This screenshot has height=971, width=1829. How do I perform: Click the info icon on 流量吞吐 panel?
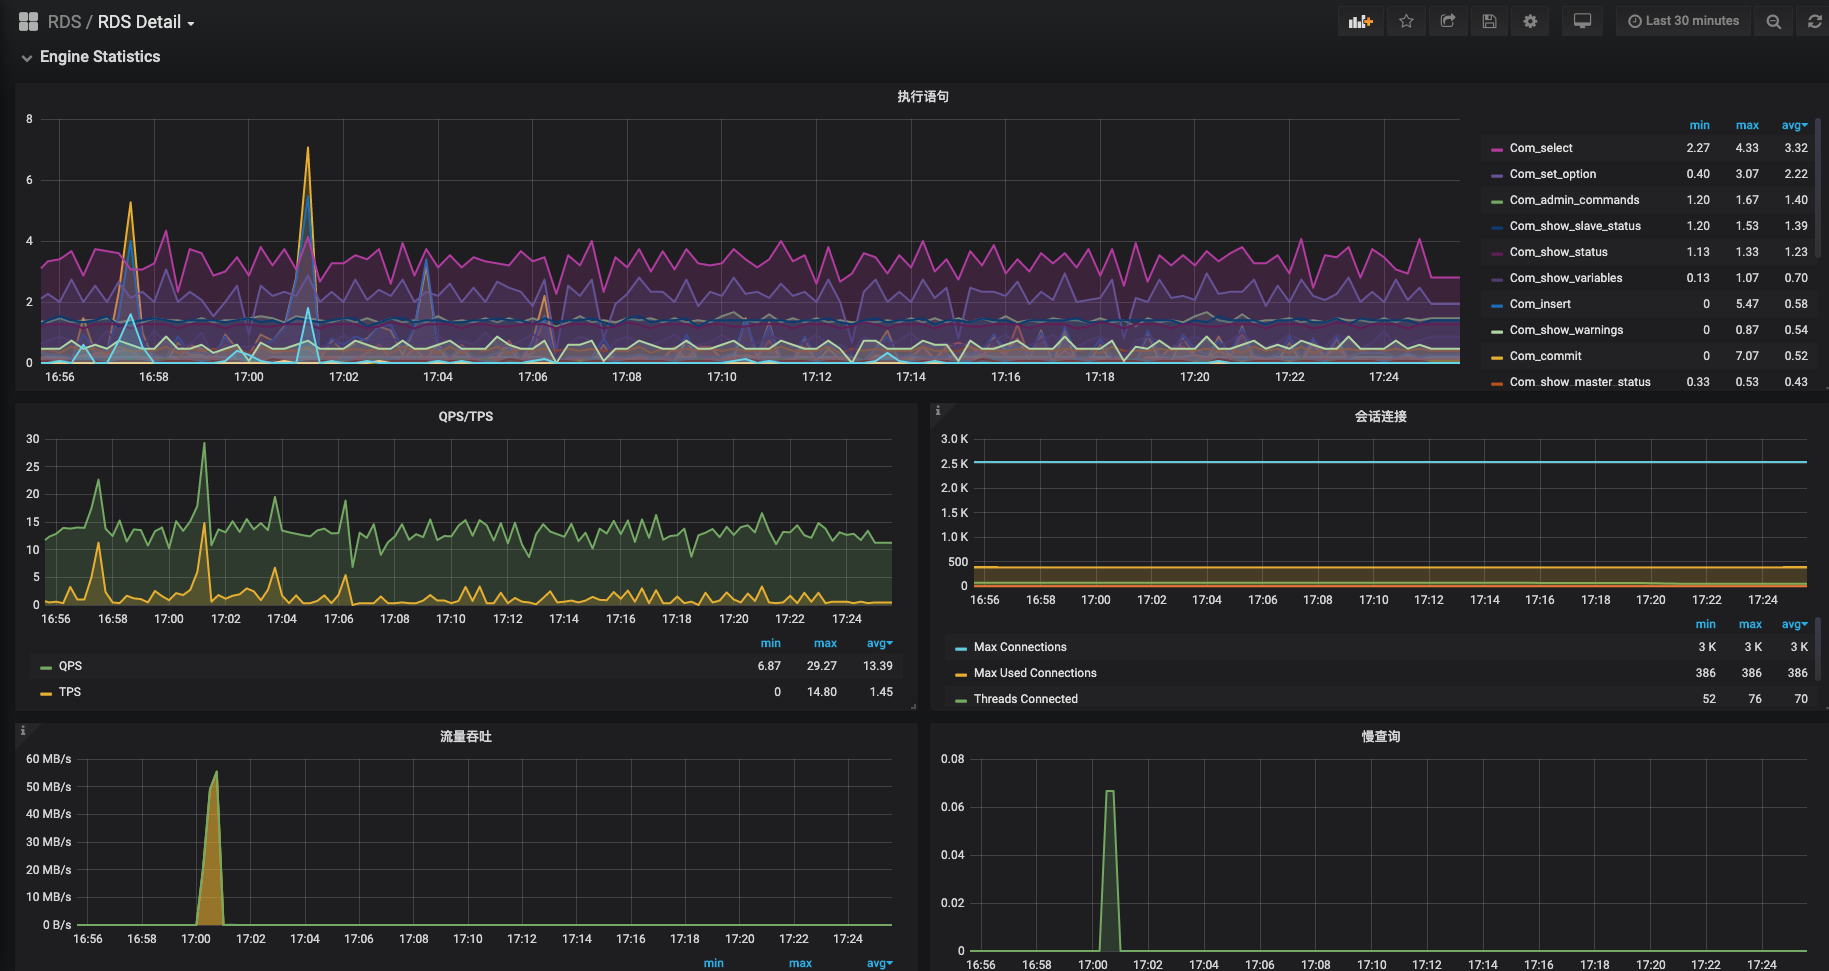[22, 731]
